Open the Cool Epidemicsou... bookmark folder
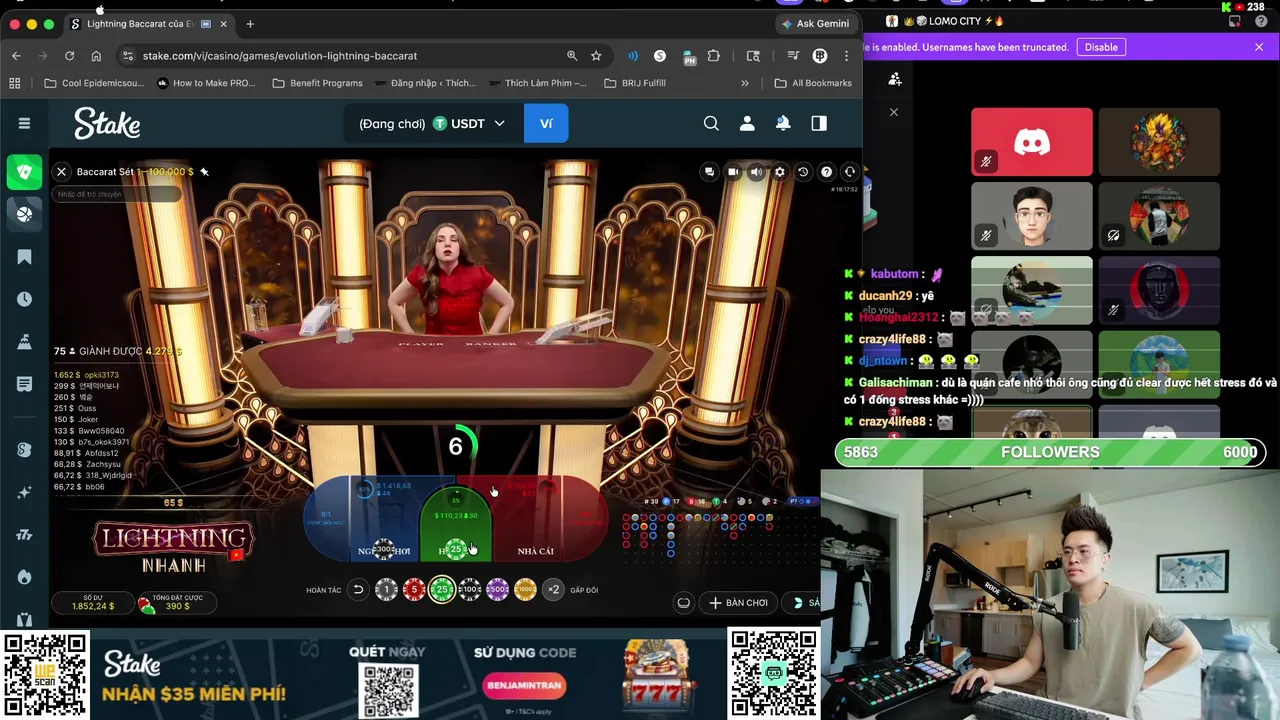The image size is (1280, 720). (x=94, y=83)
